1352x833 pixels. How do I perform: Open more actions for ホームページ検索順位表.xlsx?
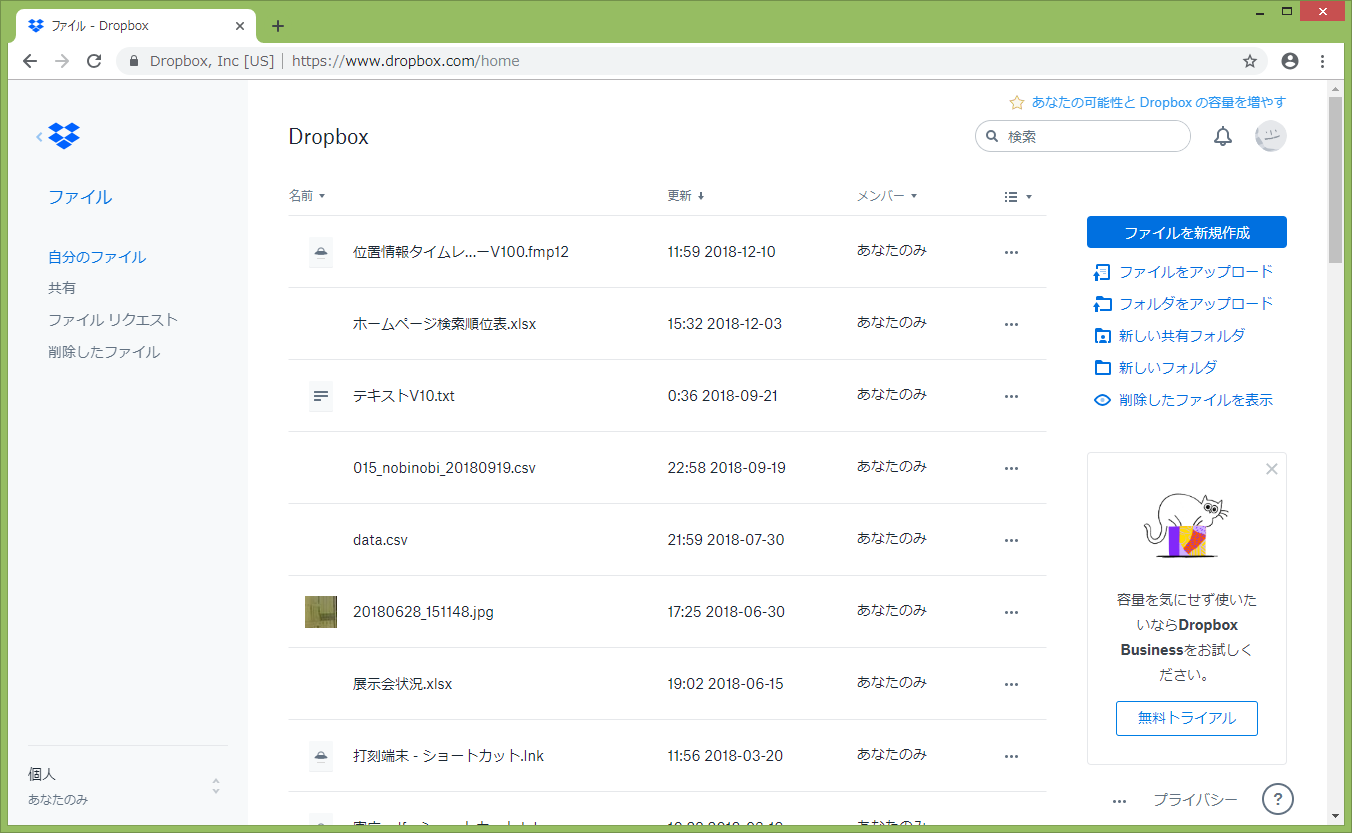tap(1011, 324)
